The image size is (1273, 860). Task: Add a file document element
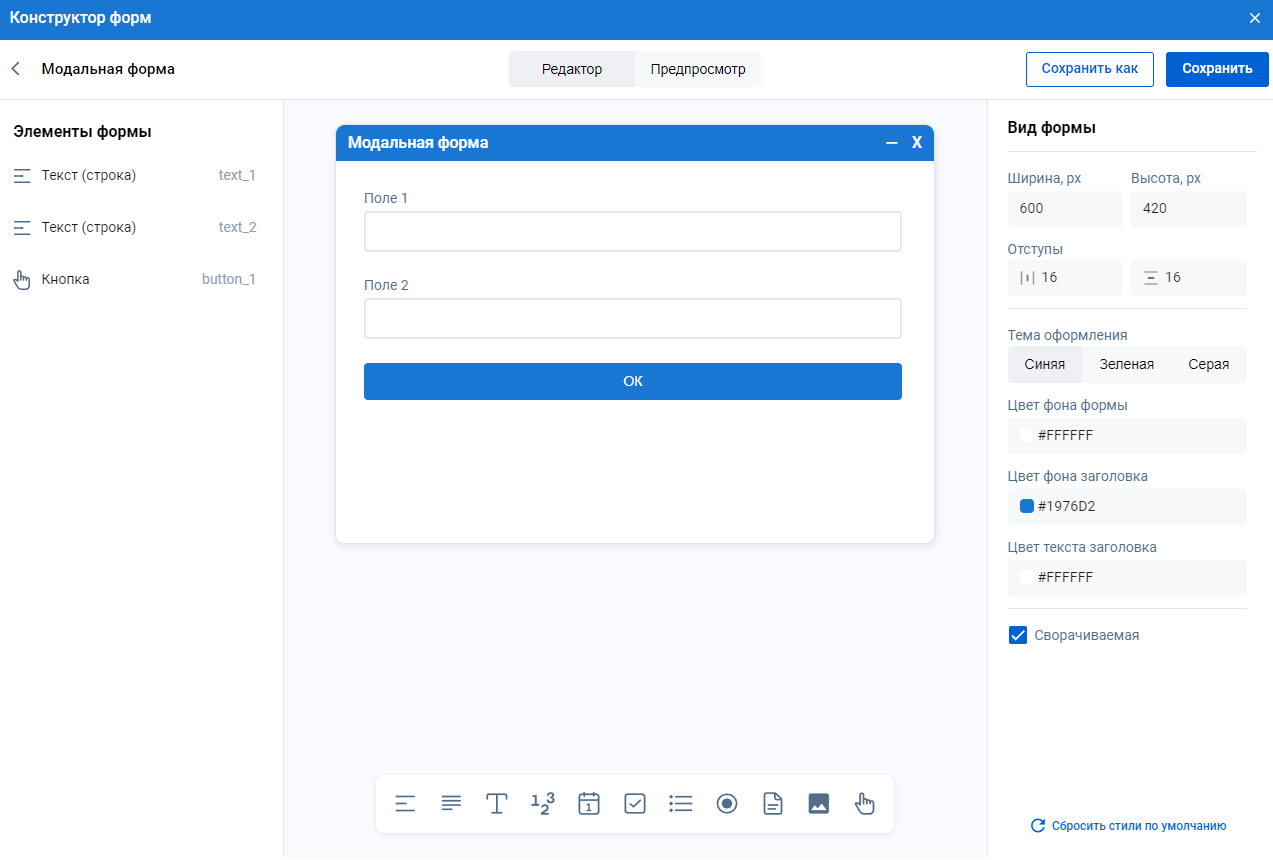(x=773, y=804)
